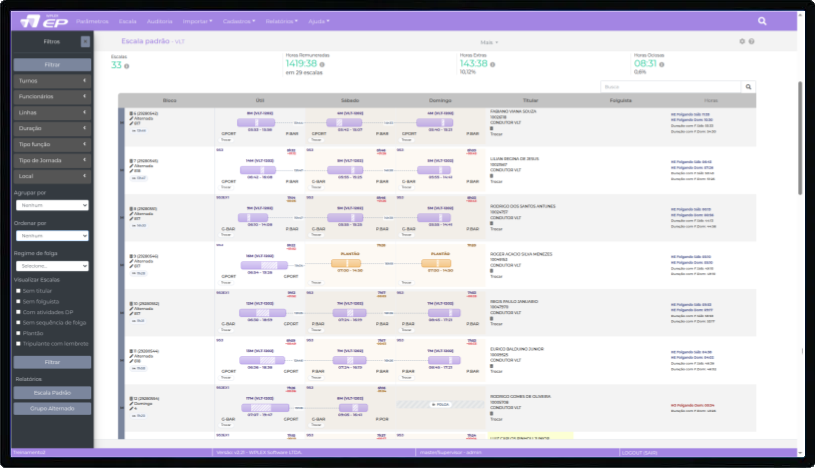
Task: Click the top Filtrar button
Action: (52, 64)
